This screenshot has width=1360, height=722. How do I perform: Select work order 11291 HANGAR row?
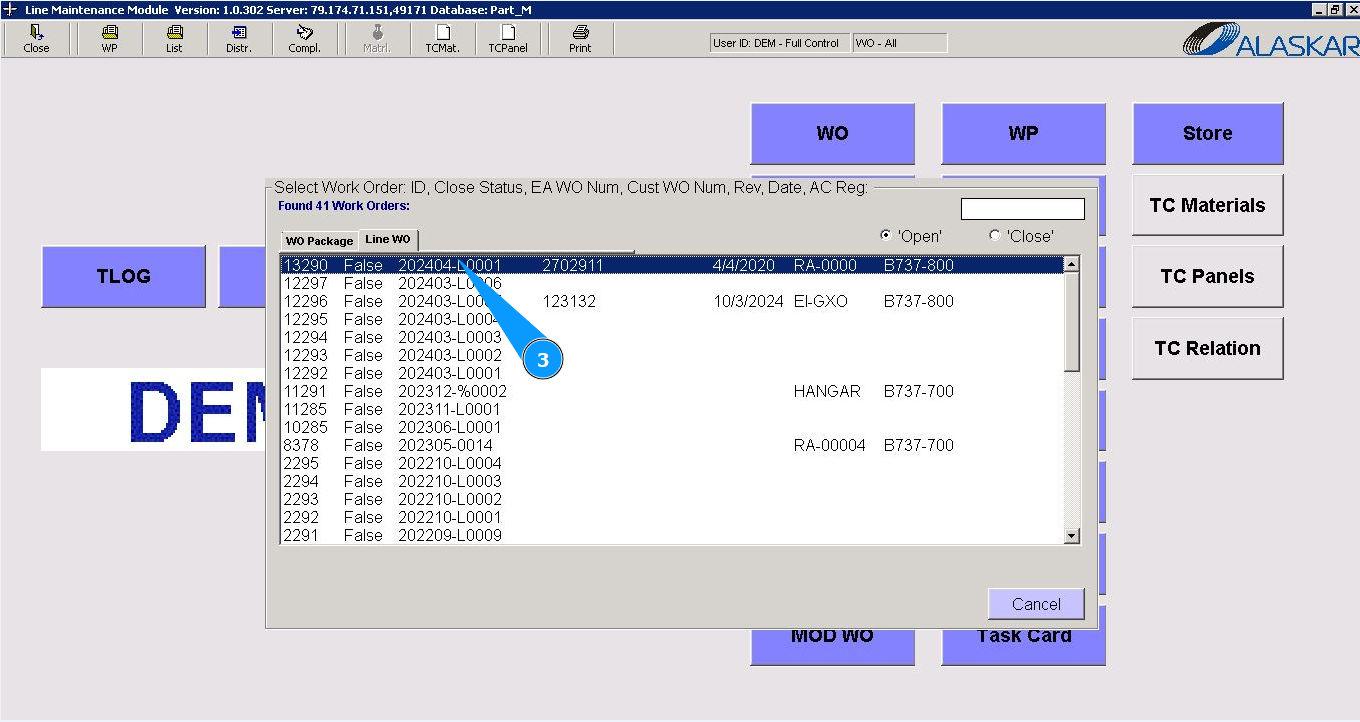671,391
